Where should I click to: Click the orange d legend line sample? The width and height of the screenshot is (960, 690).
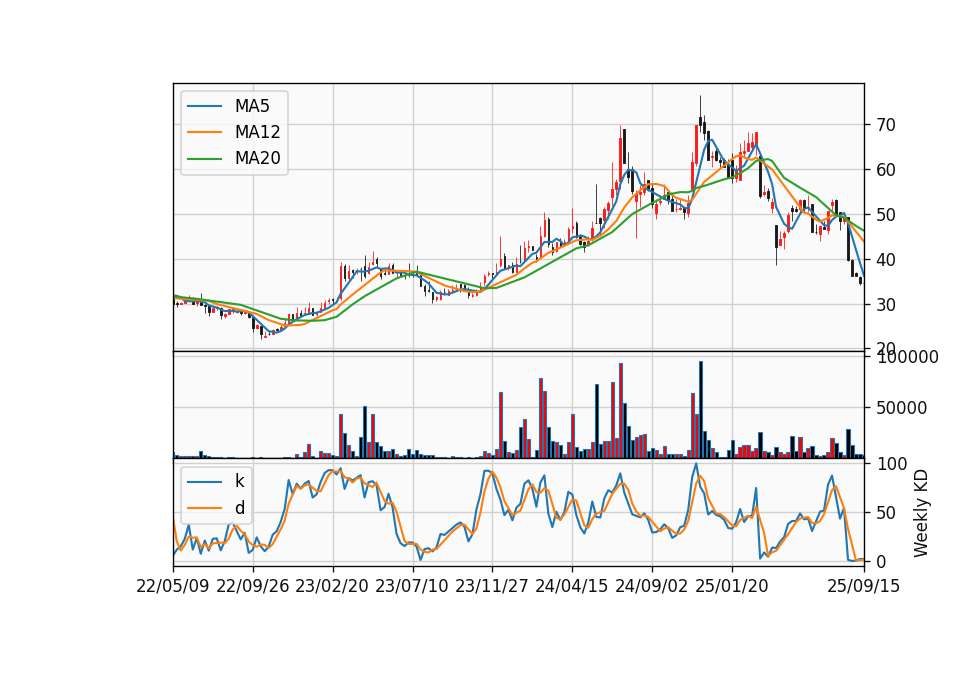[204, 508]
